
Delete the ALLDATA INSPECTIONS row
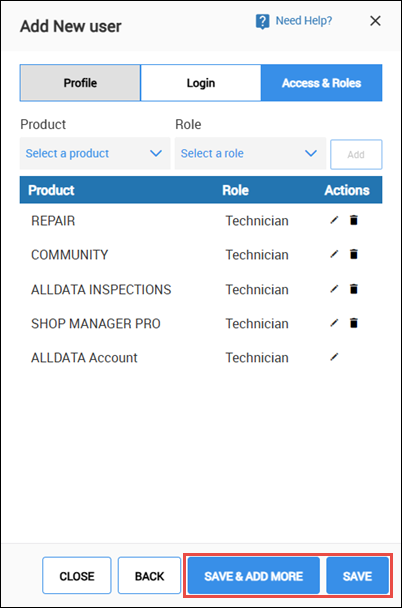[x=354, y=289]
